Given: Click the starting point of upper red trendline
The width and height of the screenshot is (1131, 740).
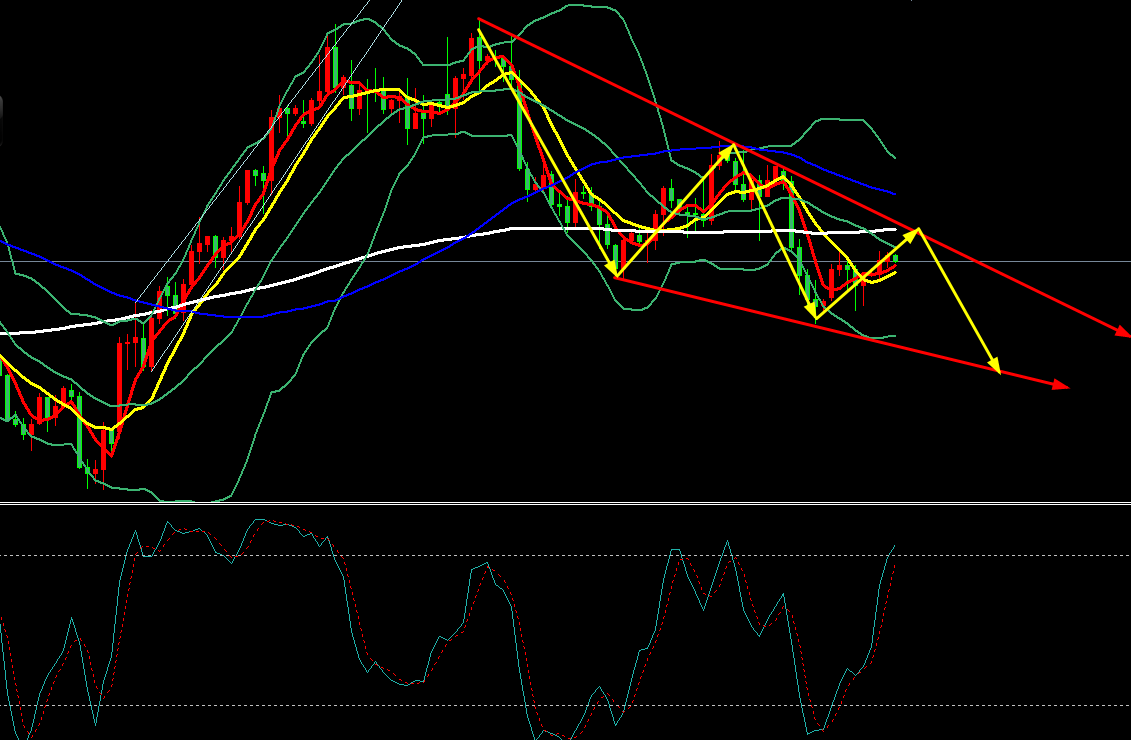Looking at the screenshot, I should (480, 20).
